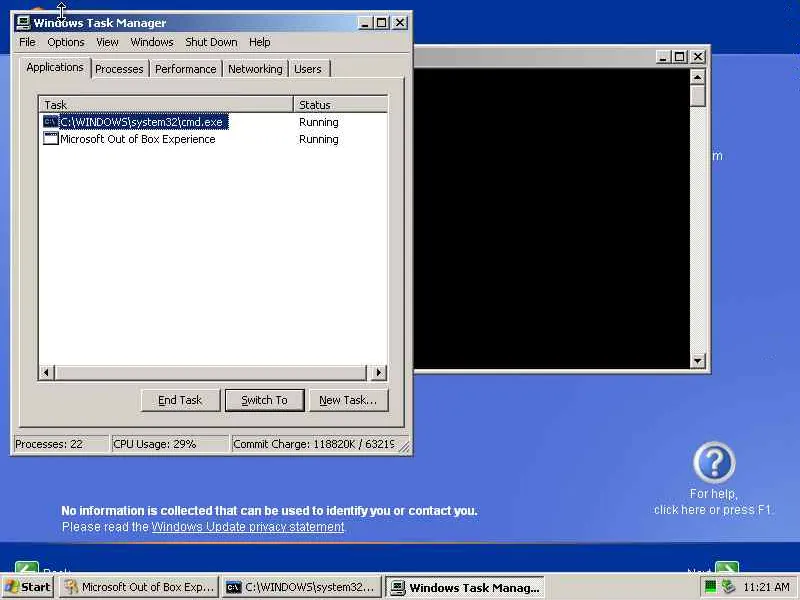
Task: Click the green Back arrow button
Action: click(x=27, y=566)
